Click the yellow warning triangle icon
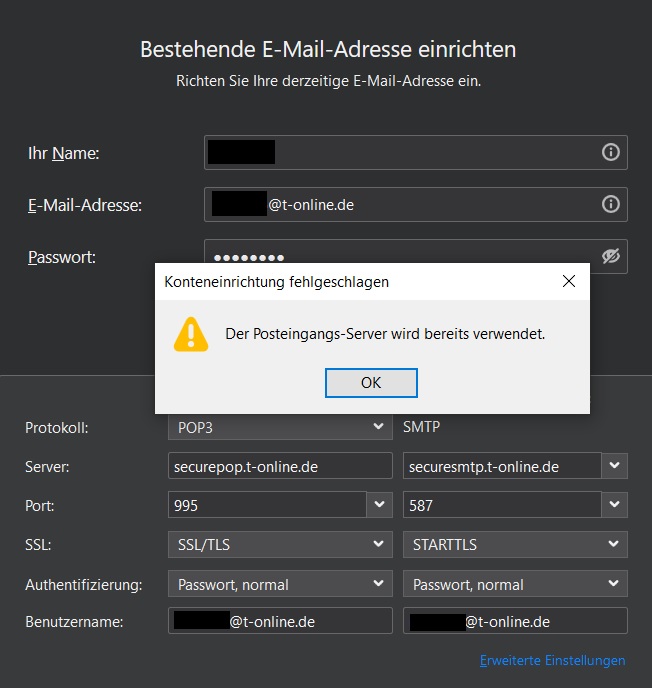 (190, 334)
